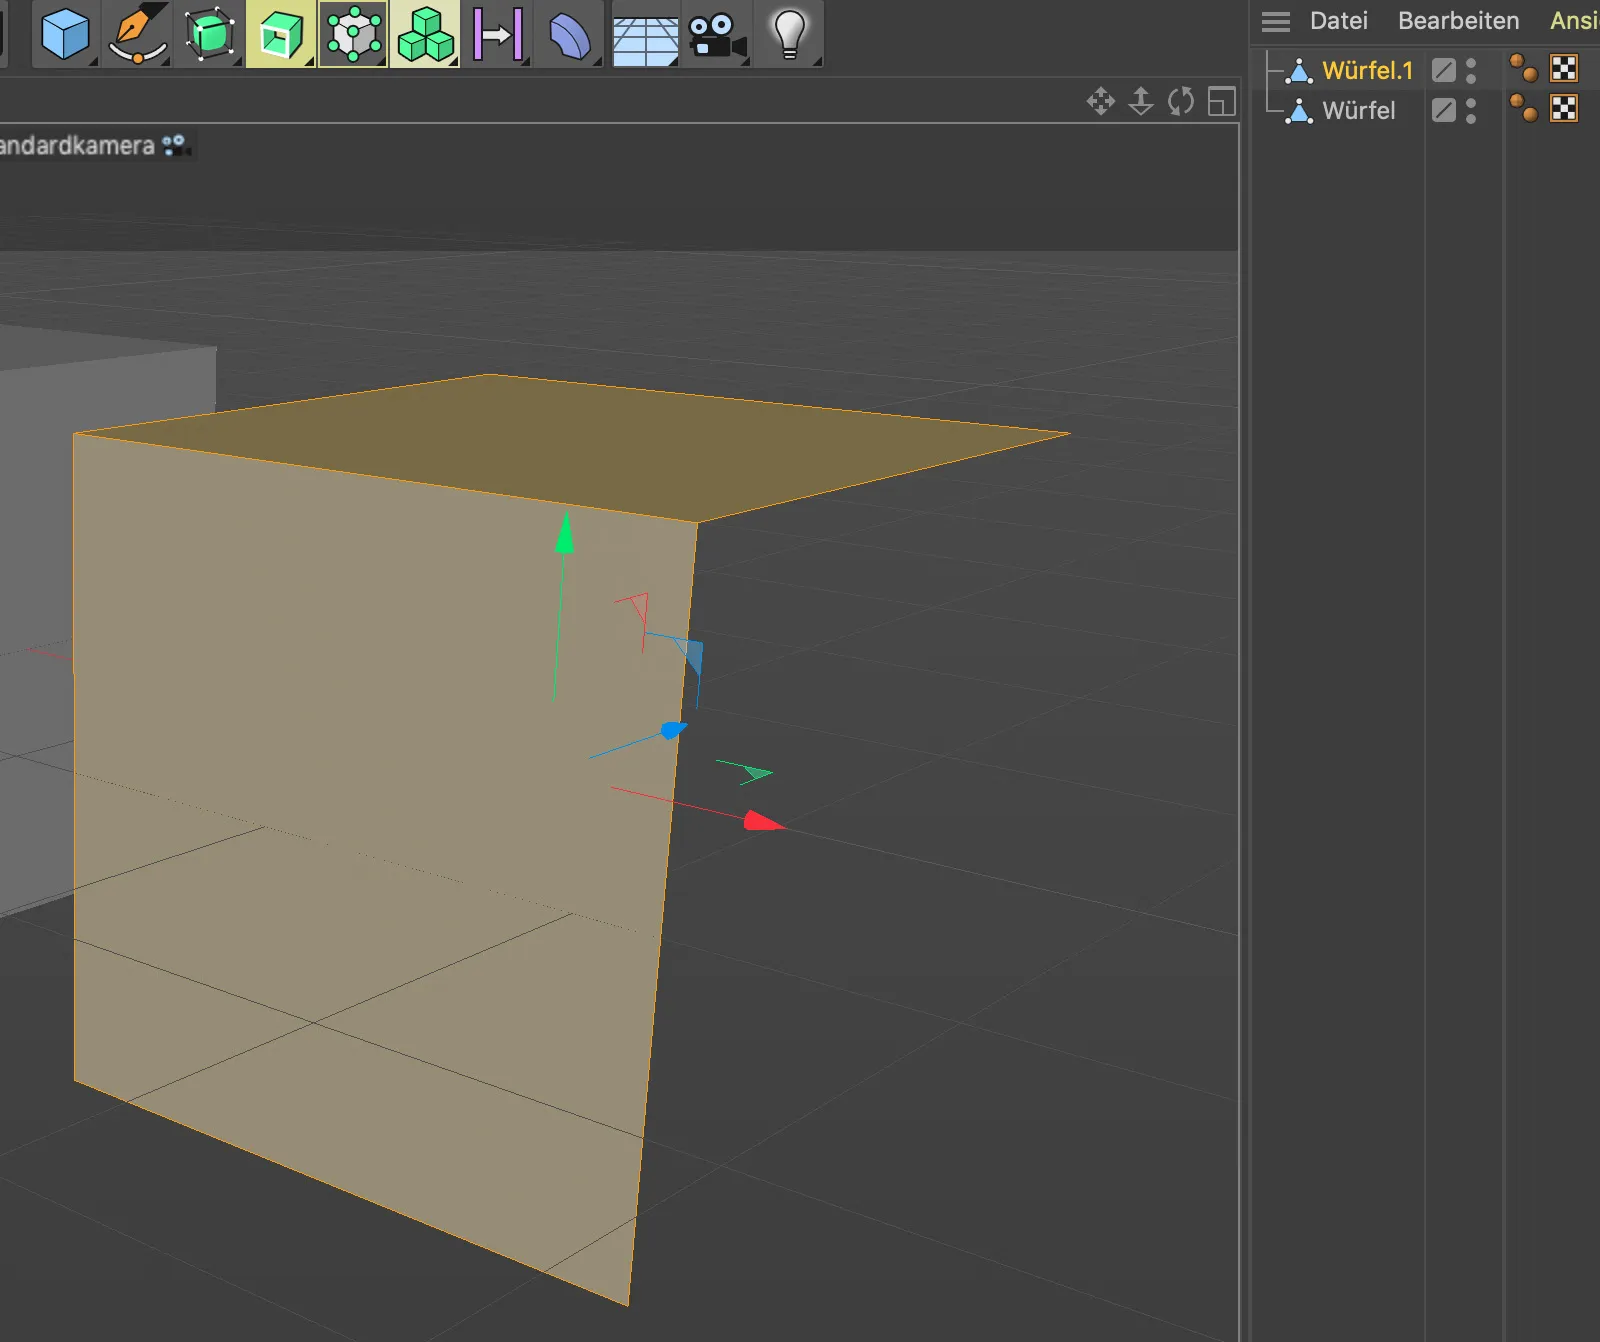Screen dimensions: 1600x1342
Task: Click the Würfel polygon object icon
Action: 1299,110
